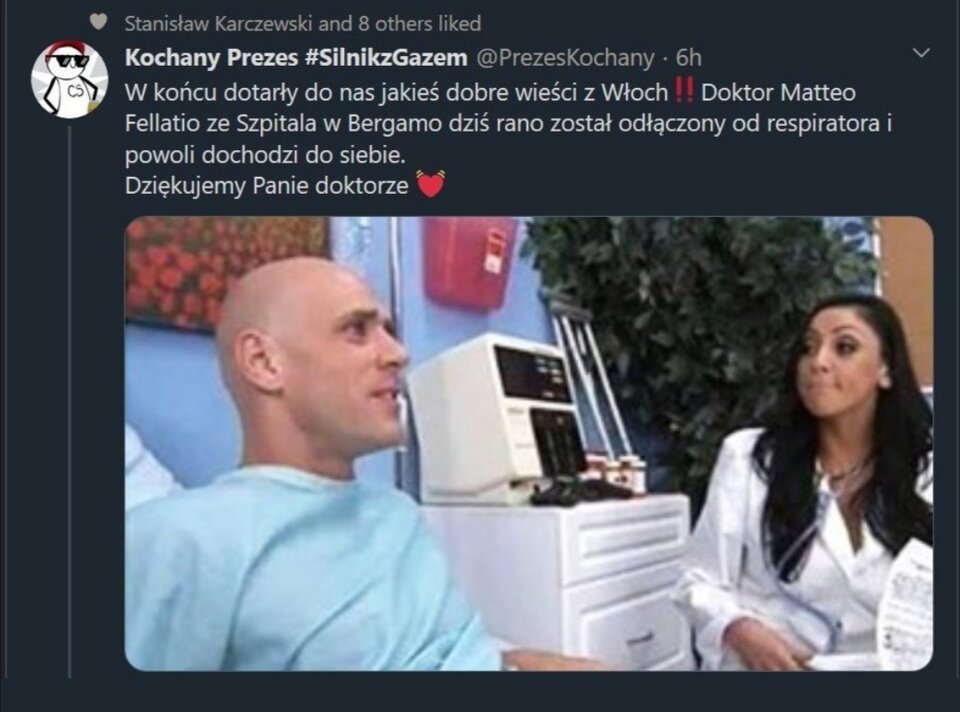Click the word "Bergamo" in the tweet
The width and height of the screenshot is (960, 712).
(x=394, y=124)
